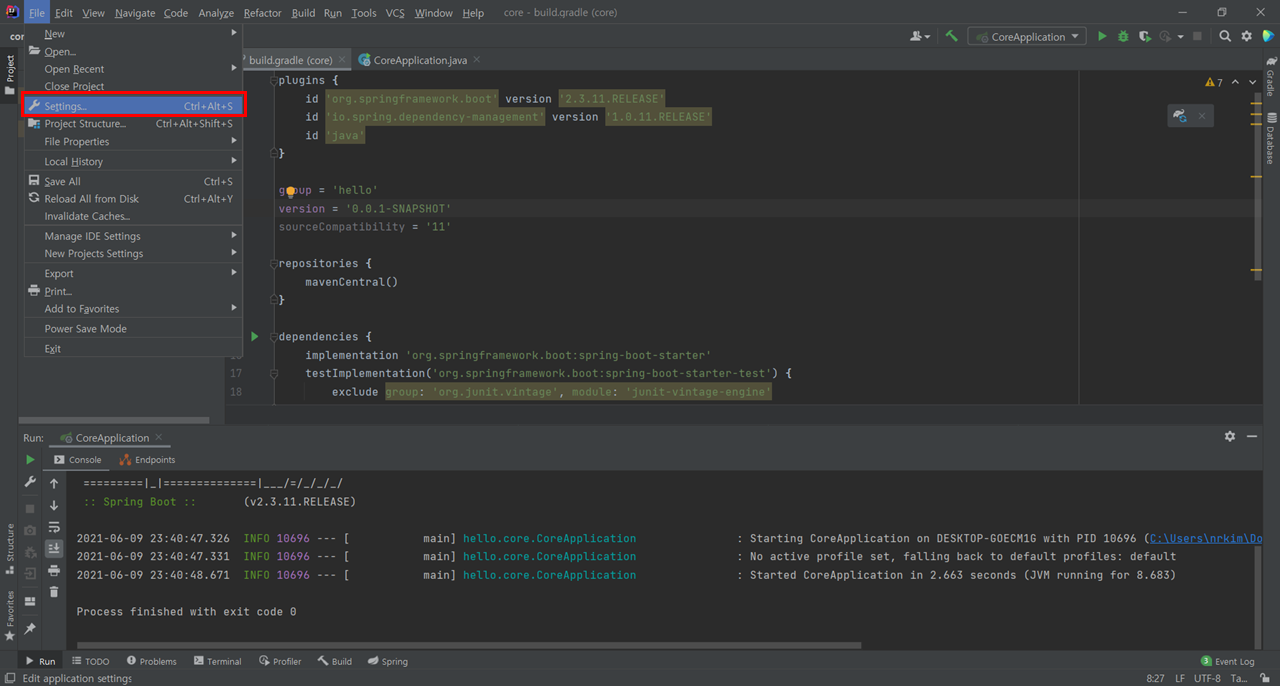Click the 7 warnings indicator

pyautogui.click(x=1214, y=82)
